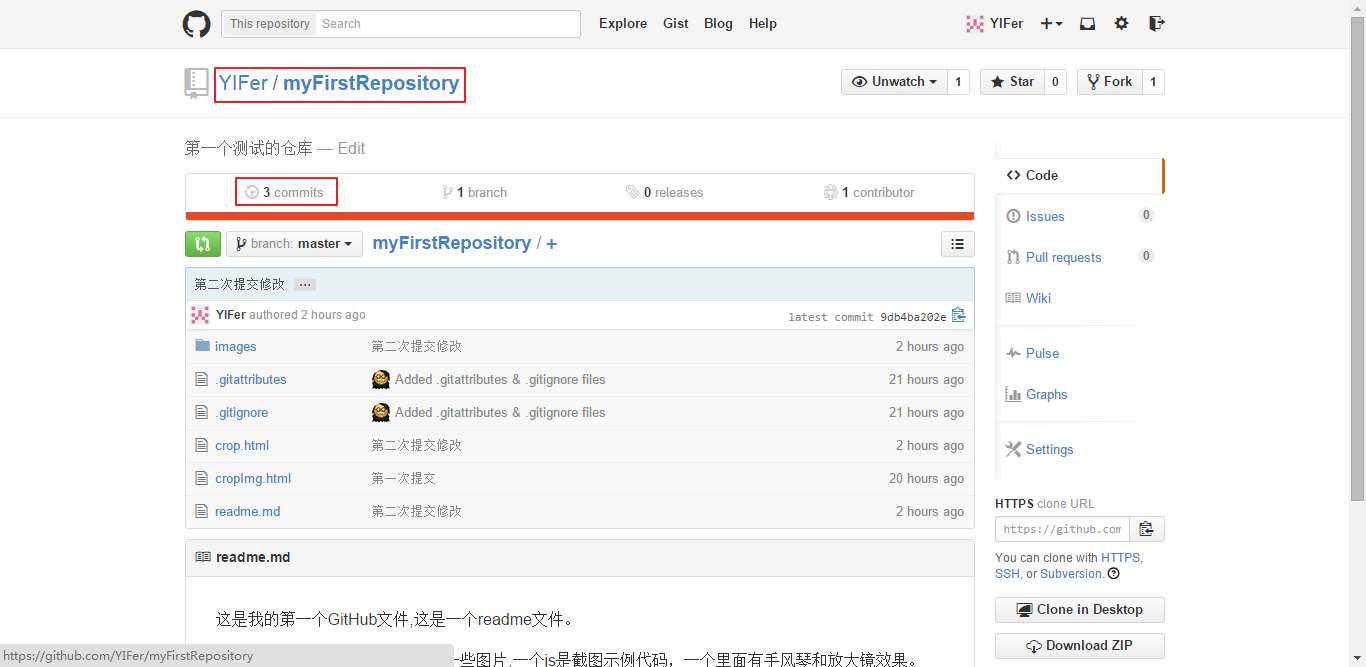Screen dimensions: 1366x667
Task: Click the Download ZIP button
Action: click(x=1080, y=646)
